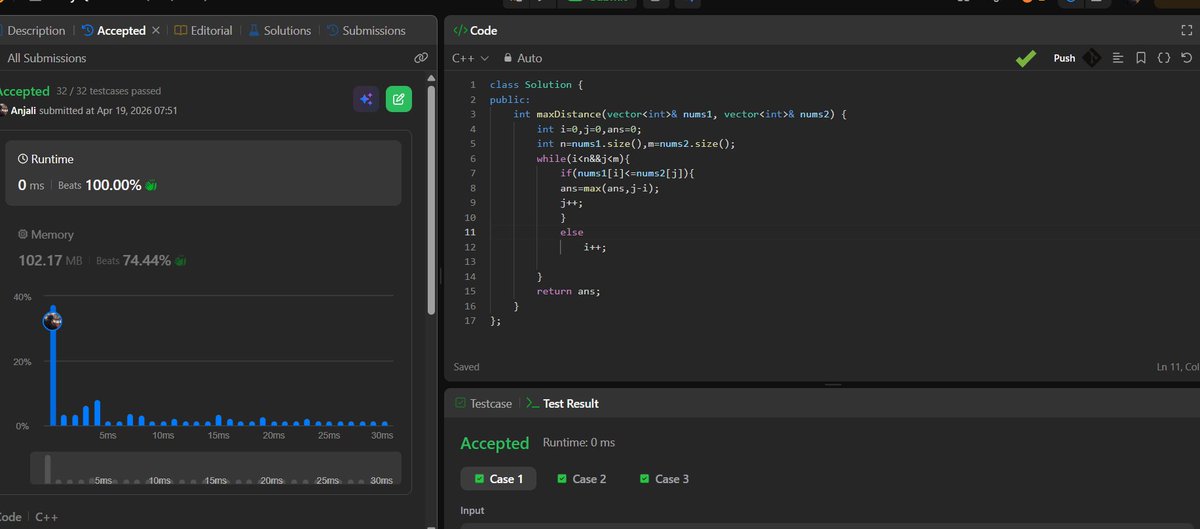Switch to the Description tab
The image size is (1200, 529).
(x=34, y=31)
